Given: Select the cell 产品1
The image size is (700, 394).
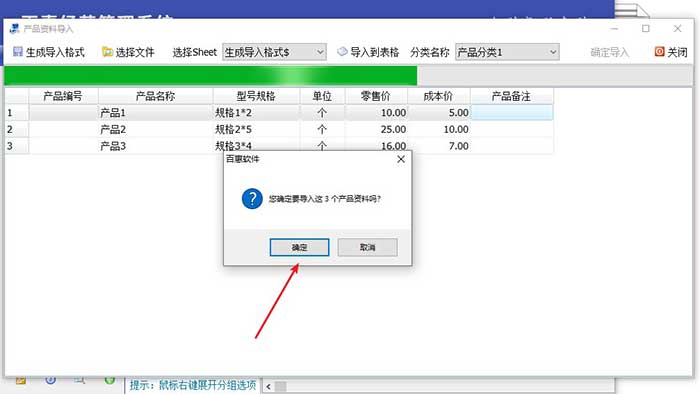Looking at the screenshot, I should pyautogui.click(x=155, y=112).
